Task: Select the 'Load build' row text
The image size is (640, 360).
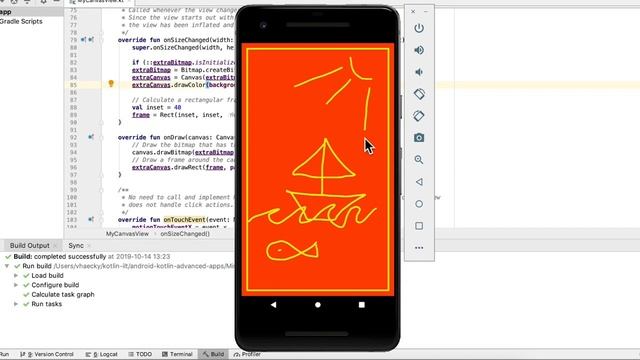Action: click(x=47, y=276)
